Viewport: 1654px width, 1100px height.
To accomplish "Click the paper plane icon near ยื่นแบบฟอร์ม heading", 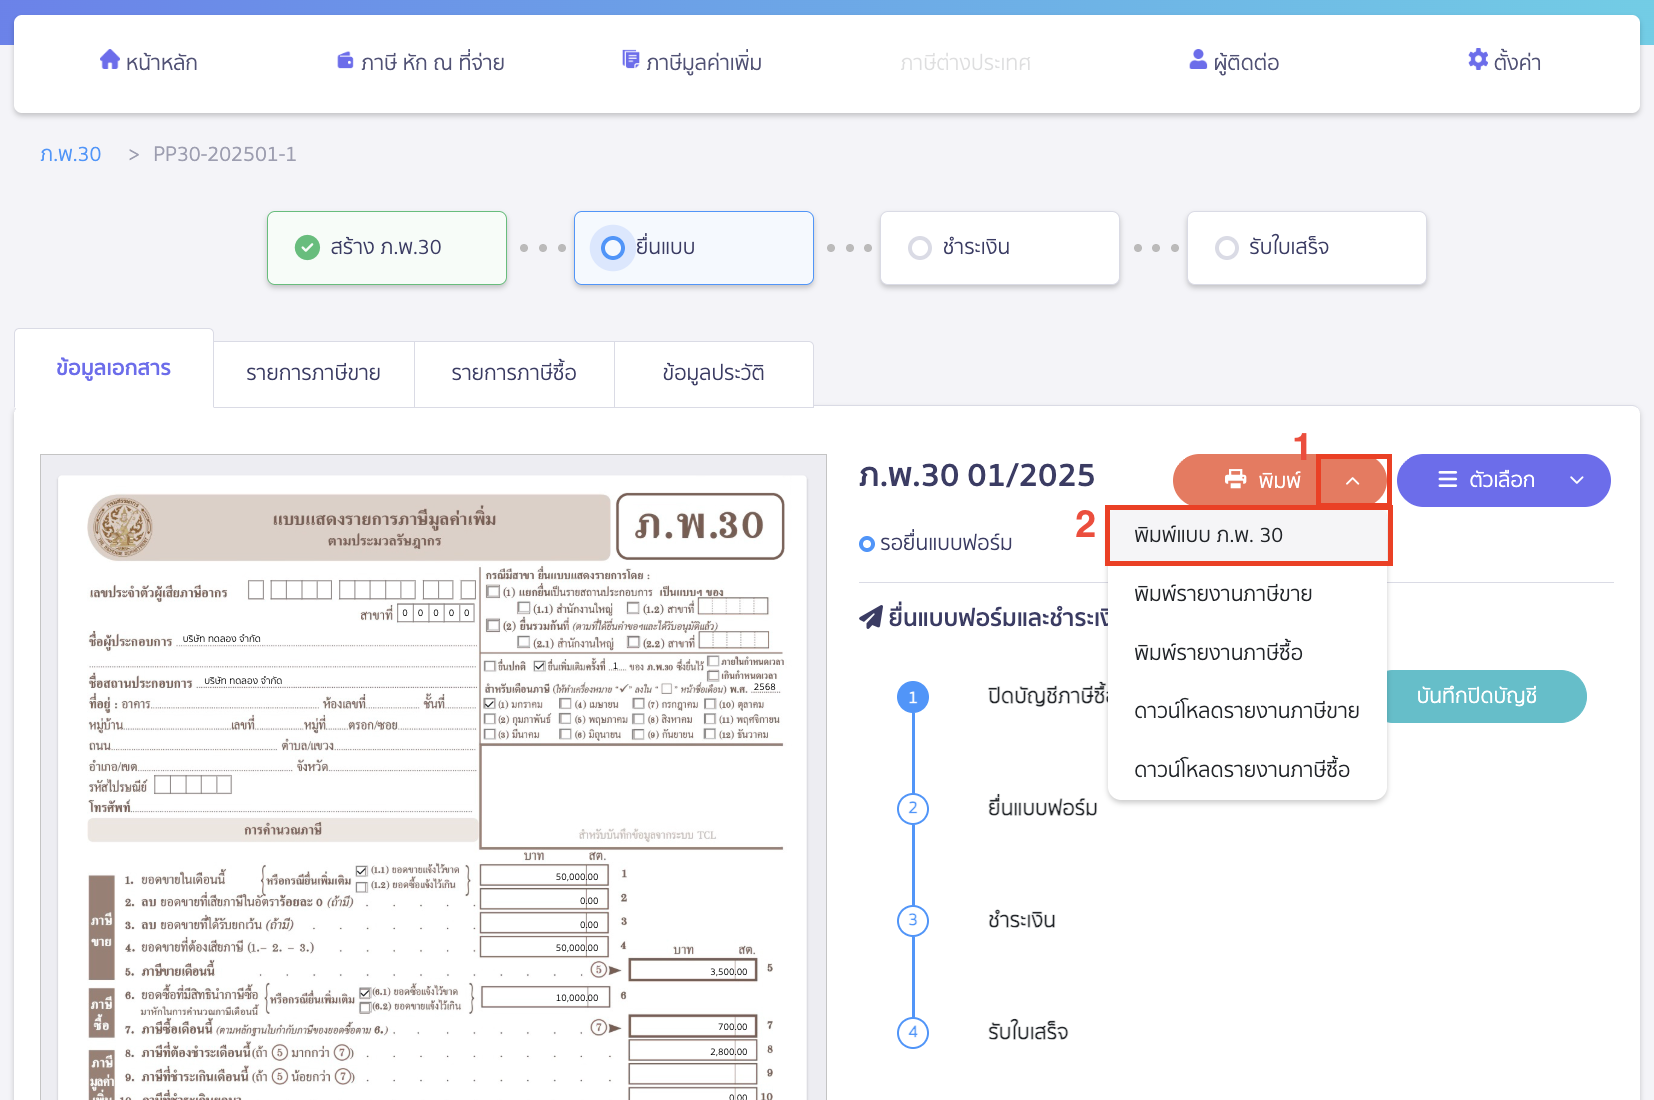I will coord(871,617).
